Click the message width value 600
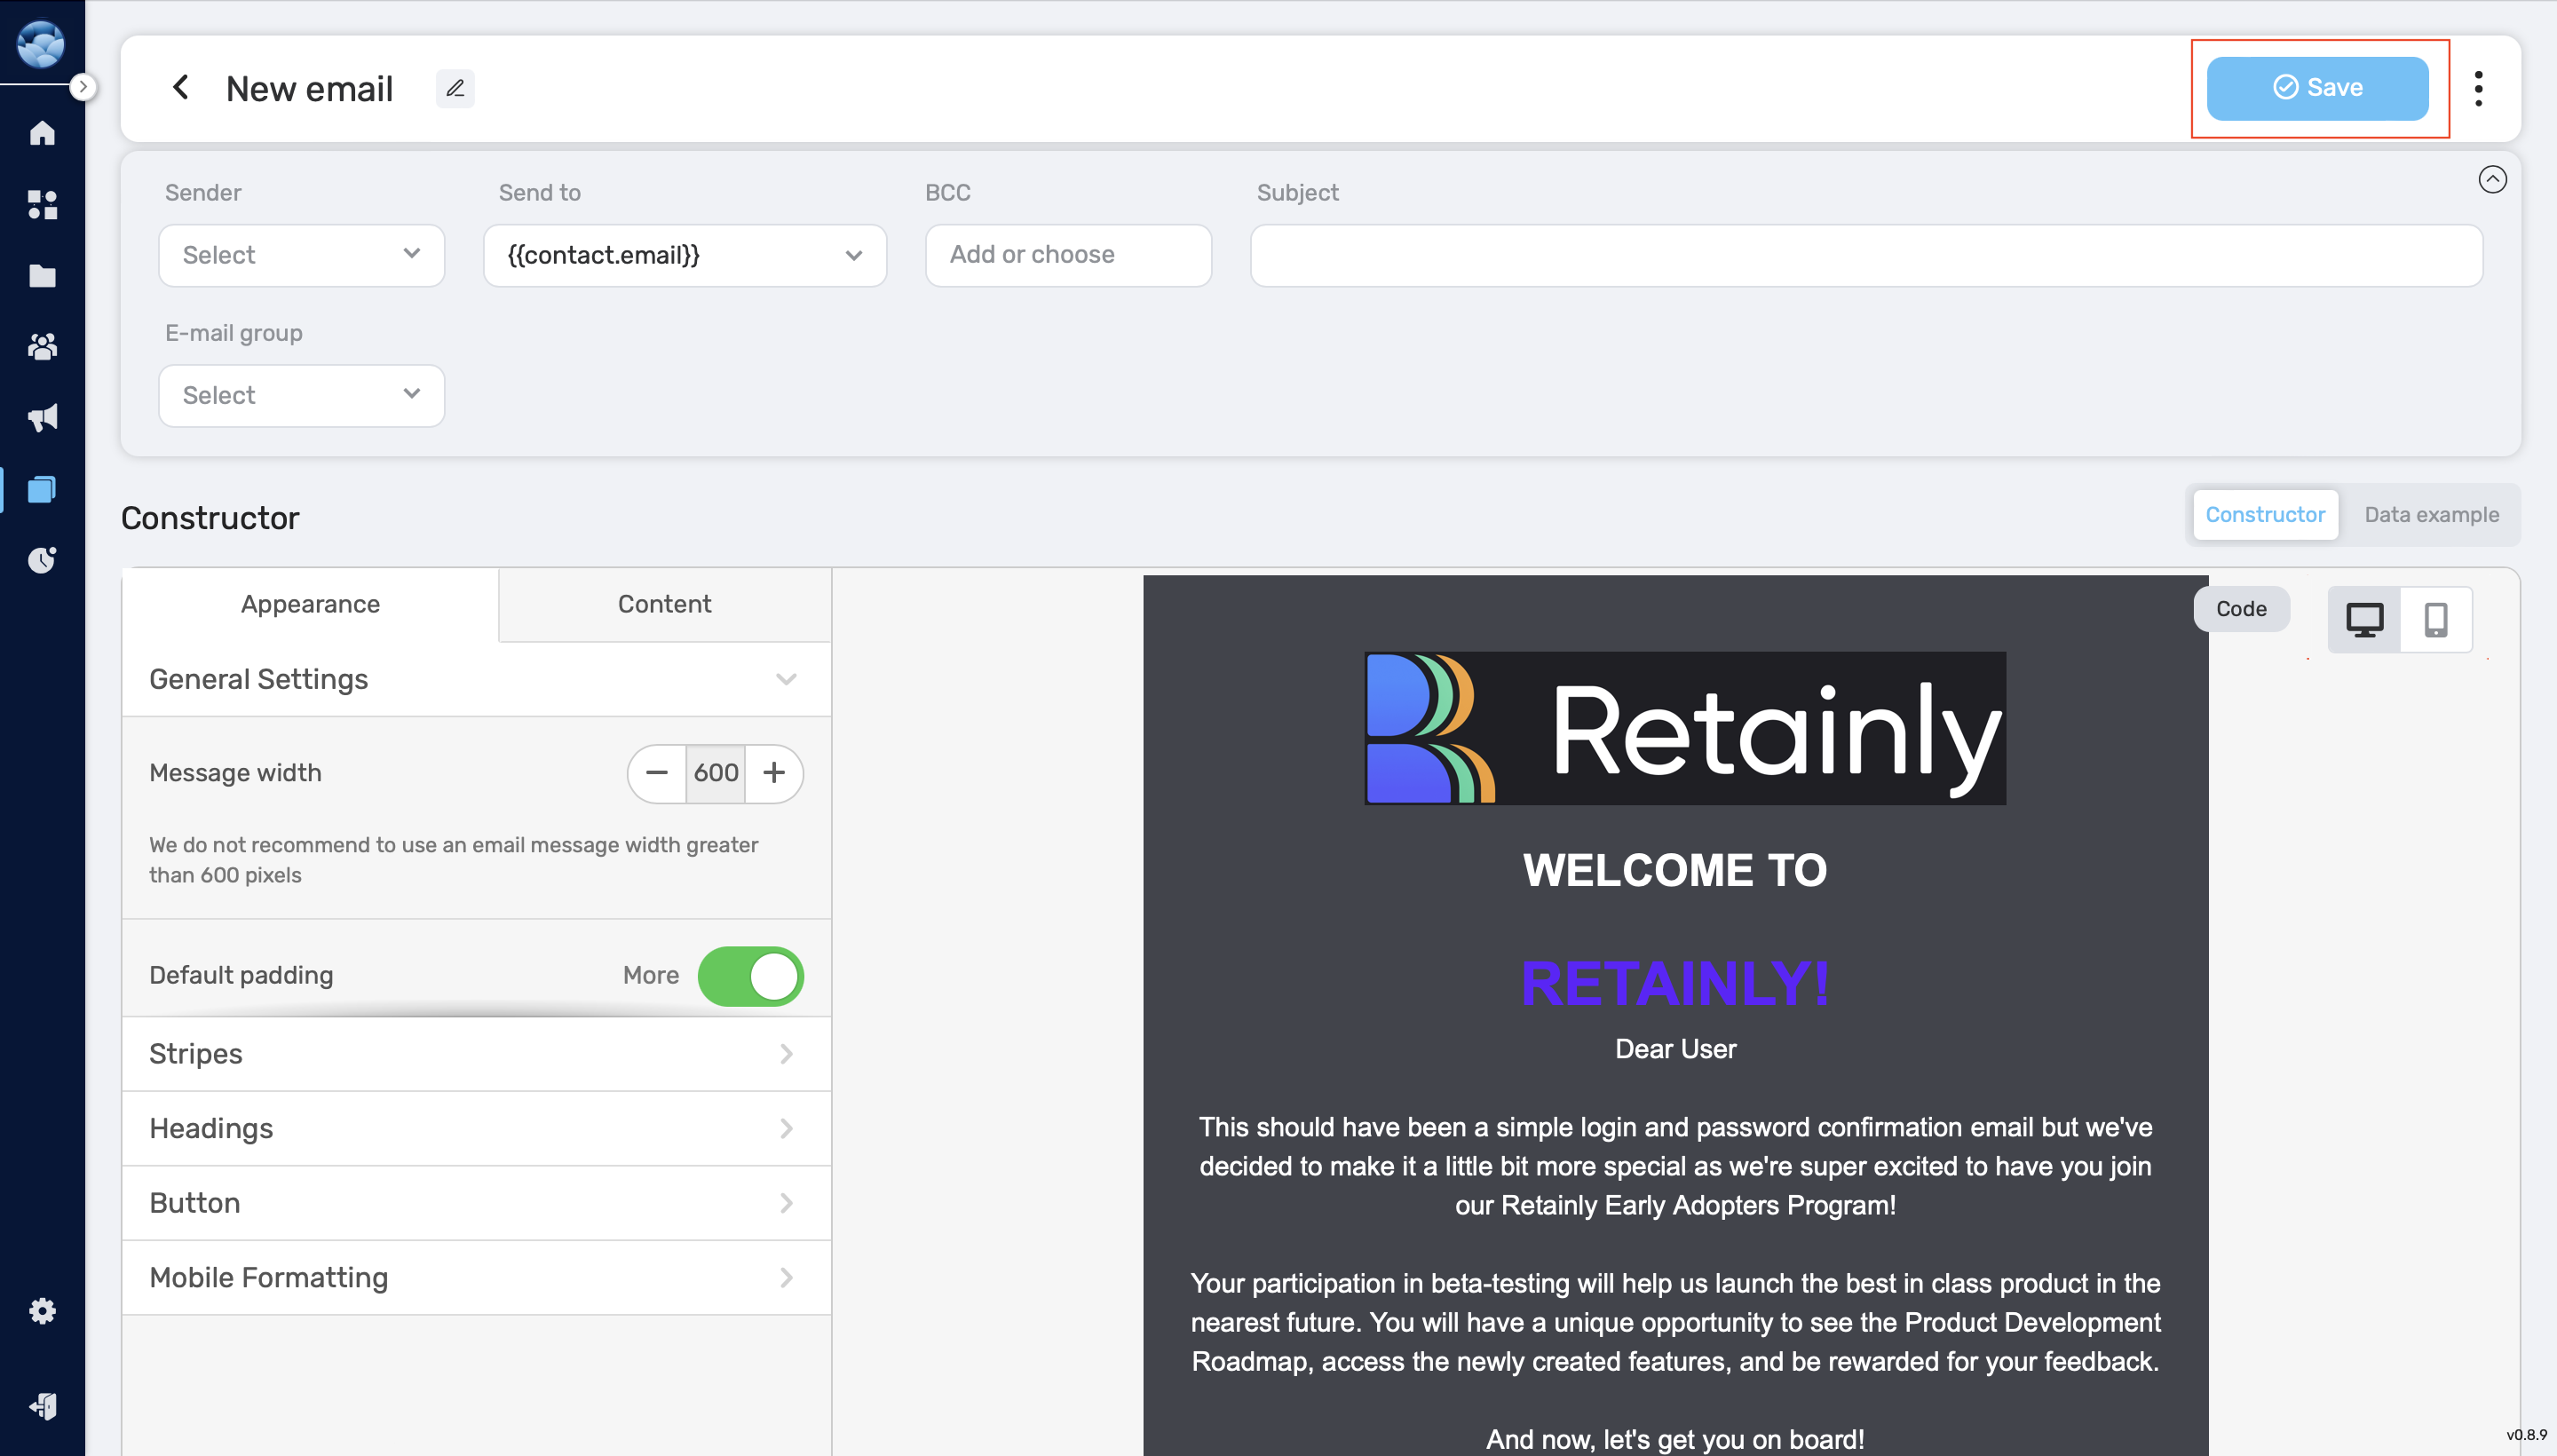2557x1456 pixels. click(716, 773)
